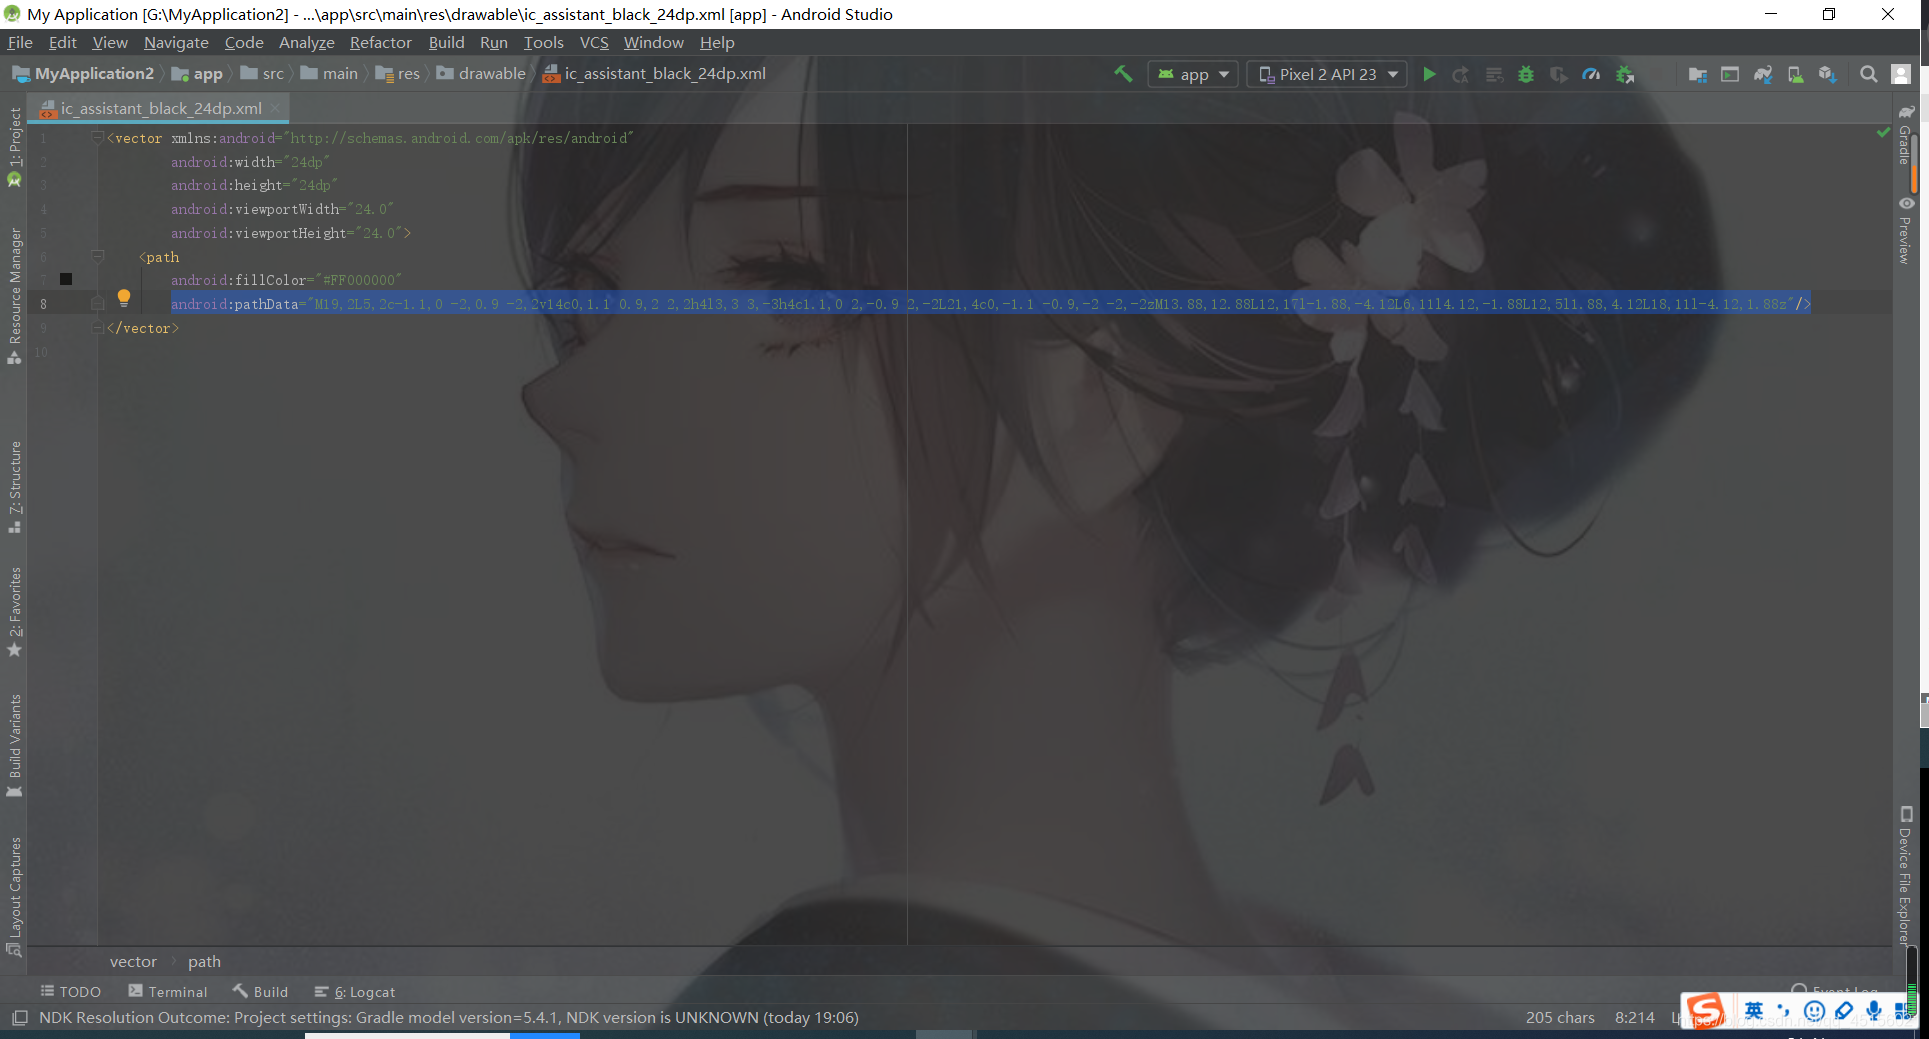This screenshot has height=1039, width=1929.
Task: Open the TODO tool window button
Action: [71, 992]
